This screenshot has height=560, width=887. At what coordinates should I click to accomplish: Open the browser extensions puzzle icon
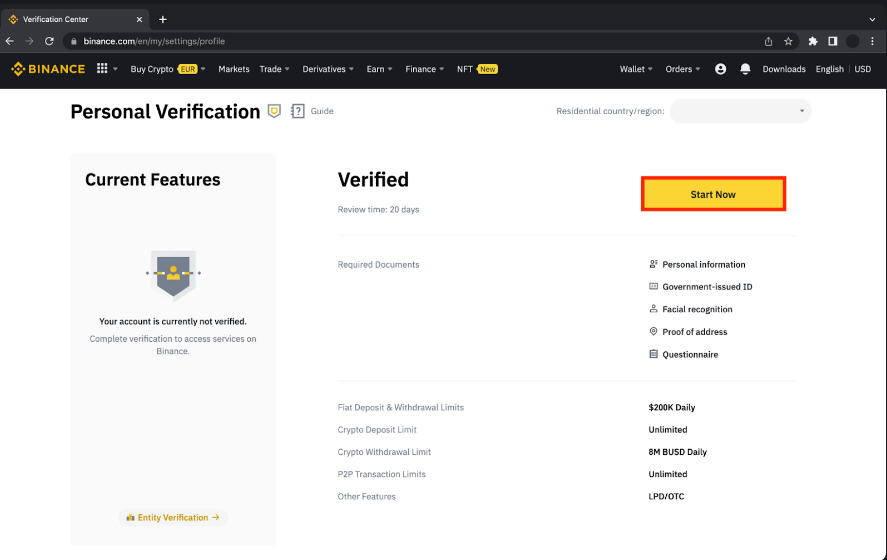tap(813, 41)
